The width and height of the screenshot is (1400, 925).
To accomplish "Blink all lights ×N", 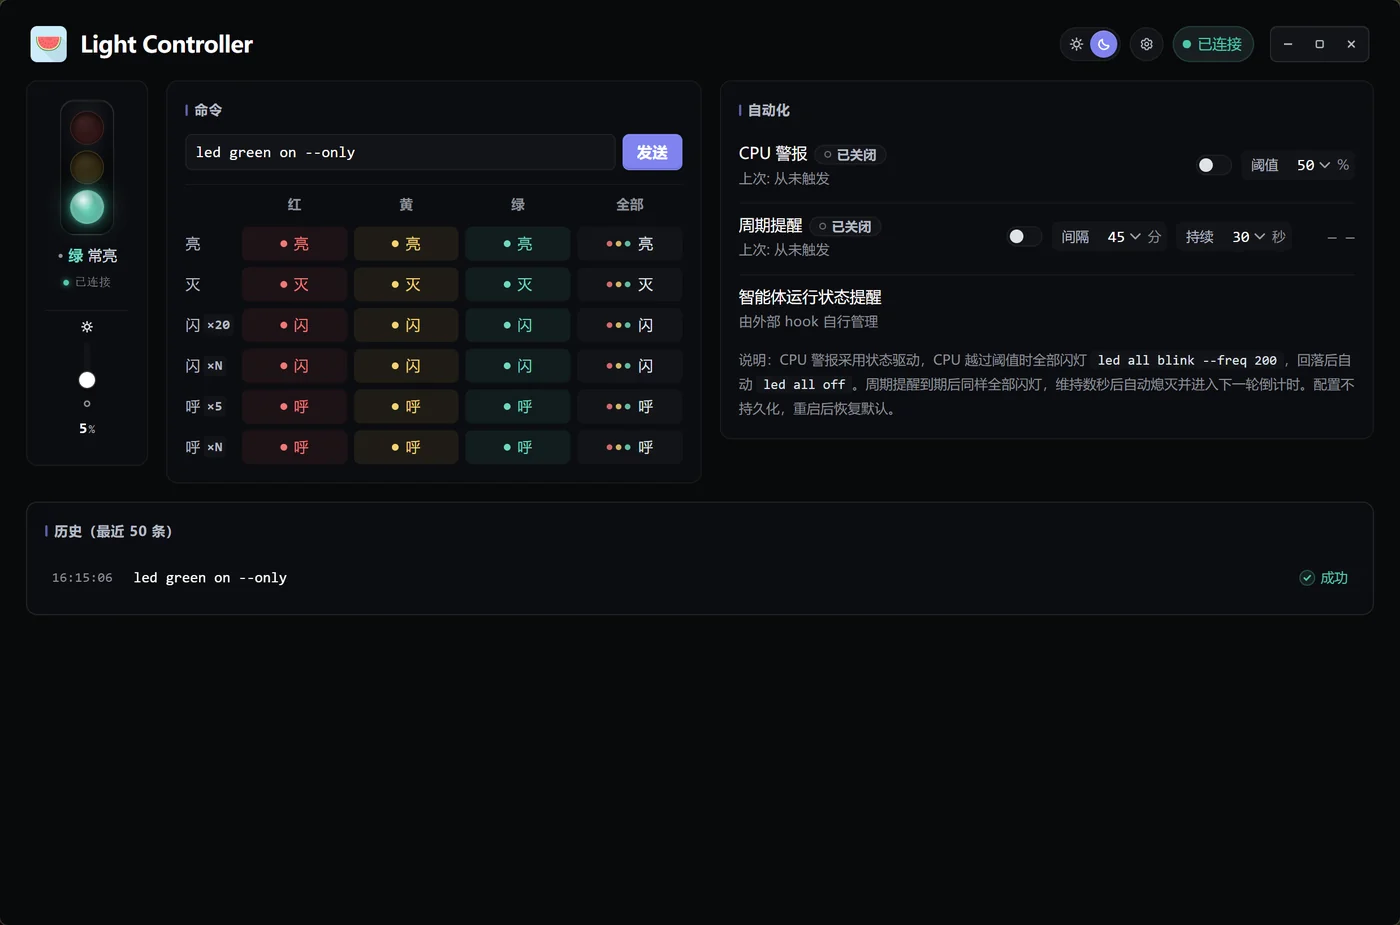I will 630,366.
